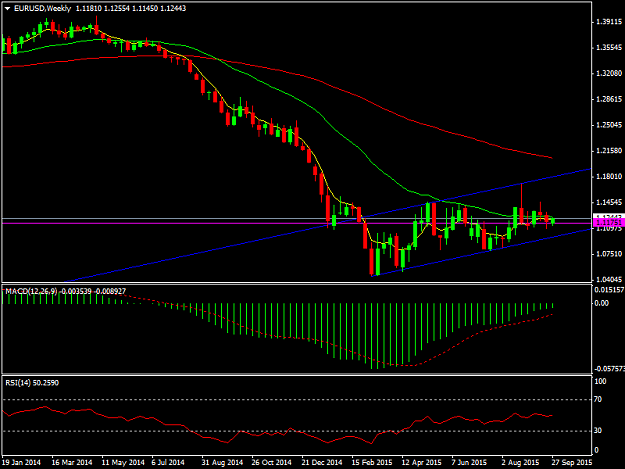Select the 21 Dec 2014 date label
The width and height of the screenshot is (625, 469).
click(x=322, y=463)
